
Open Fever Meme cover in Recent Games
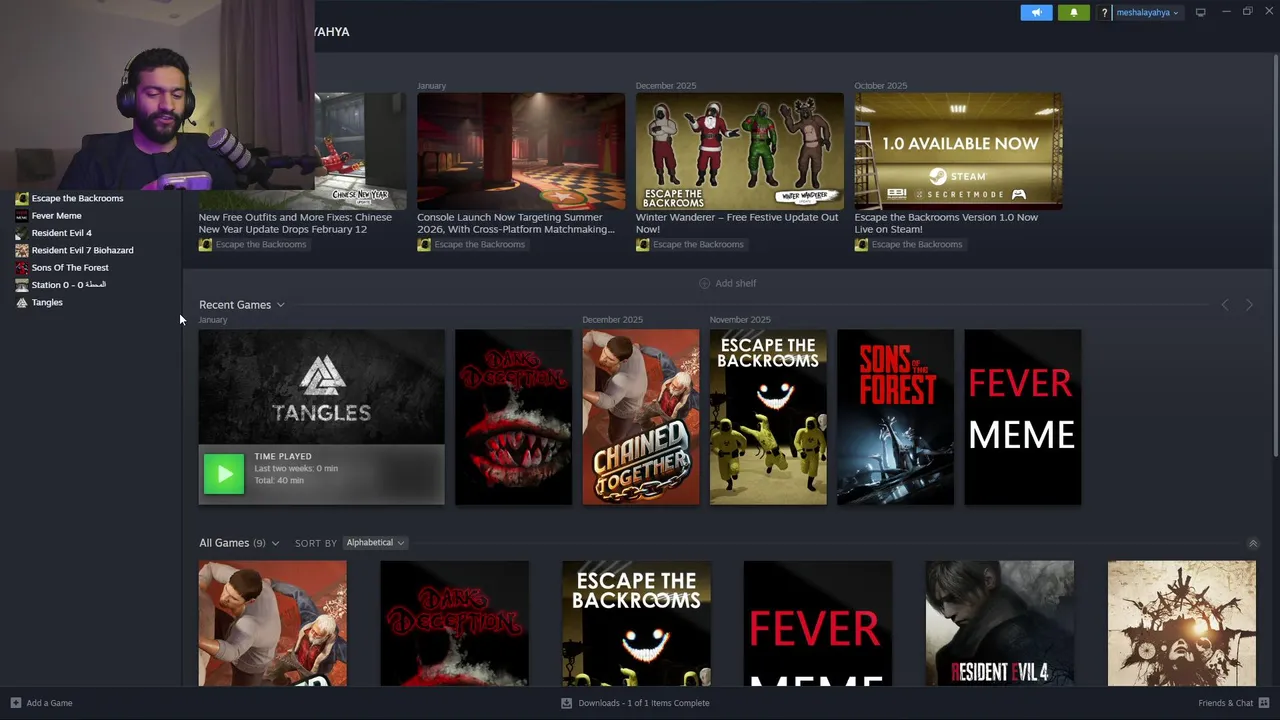[x=1022, y=417]
